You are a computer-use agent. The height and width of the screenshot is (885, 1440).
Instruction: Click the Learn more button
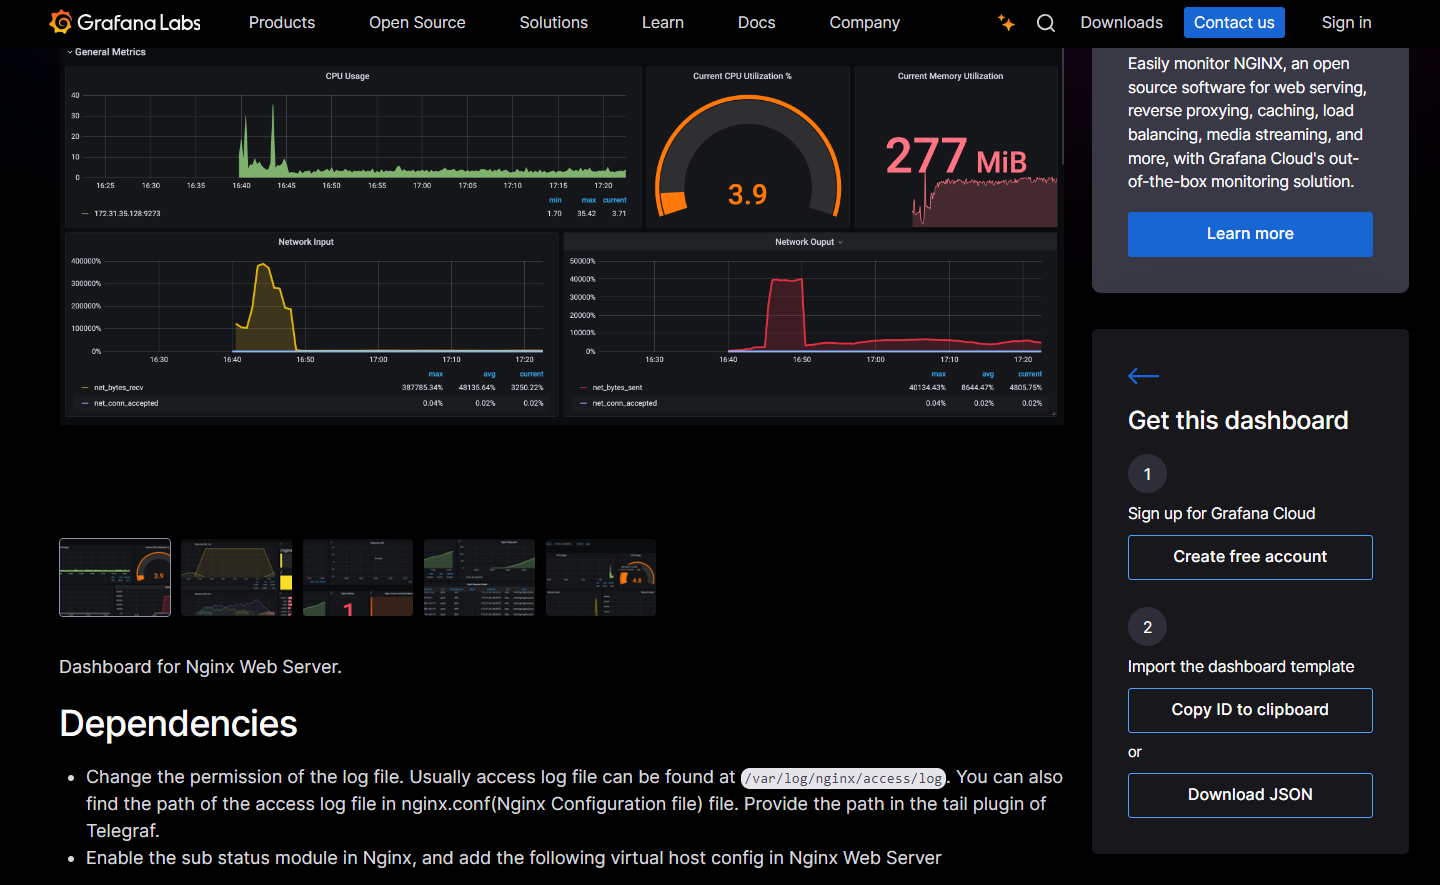pyautogui.click(x=1250, y=234)
